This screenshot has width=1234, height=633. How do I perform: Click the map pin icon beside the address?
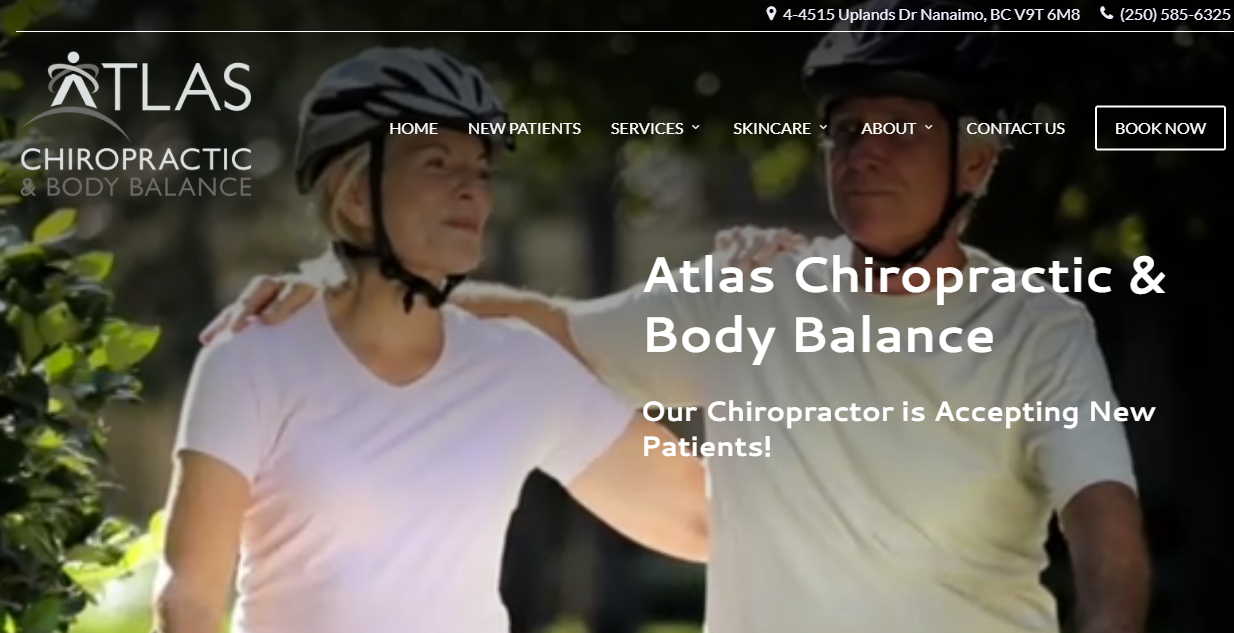pyautogui.click(x=771, y=14)
